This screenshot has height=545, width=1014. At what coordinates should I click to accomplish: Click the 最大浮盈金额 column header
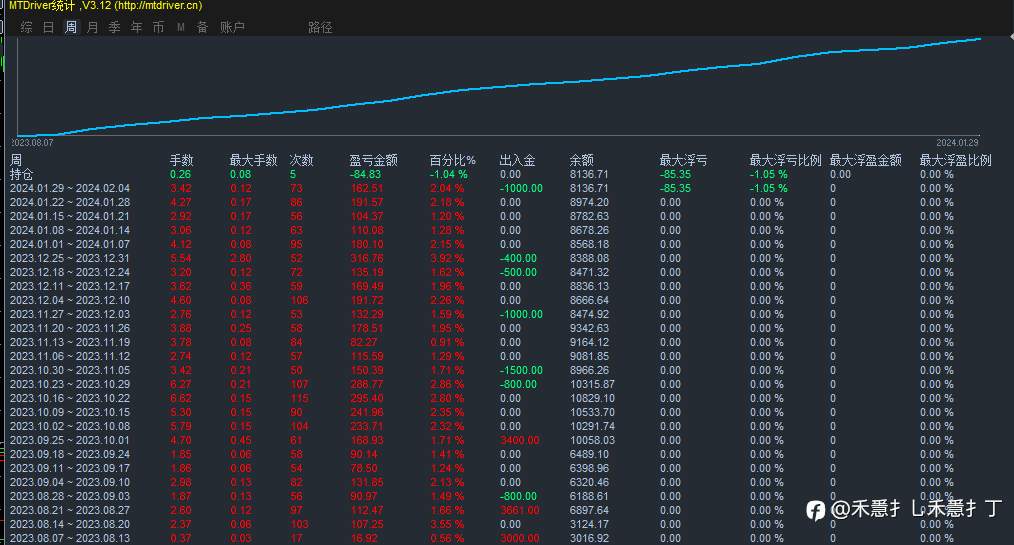tap(865, 160)
